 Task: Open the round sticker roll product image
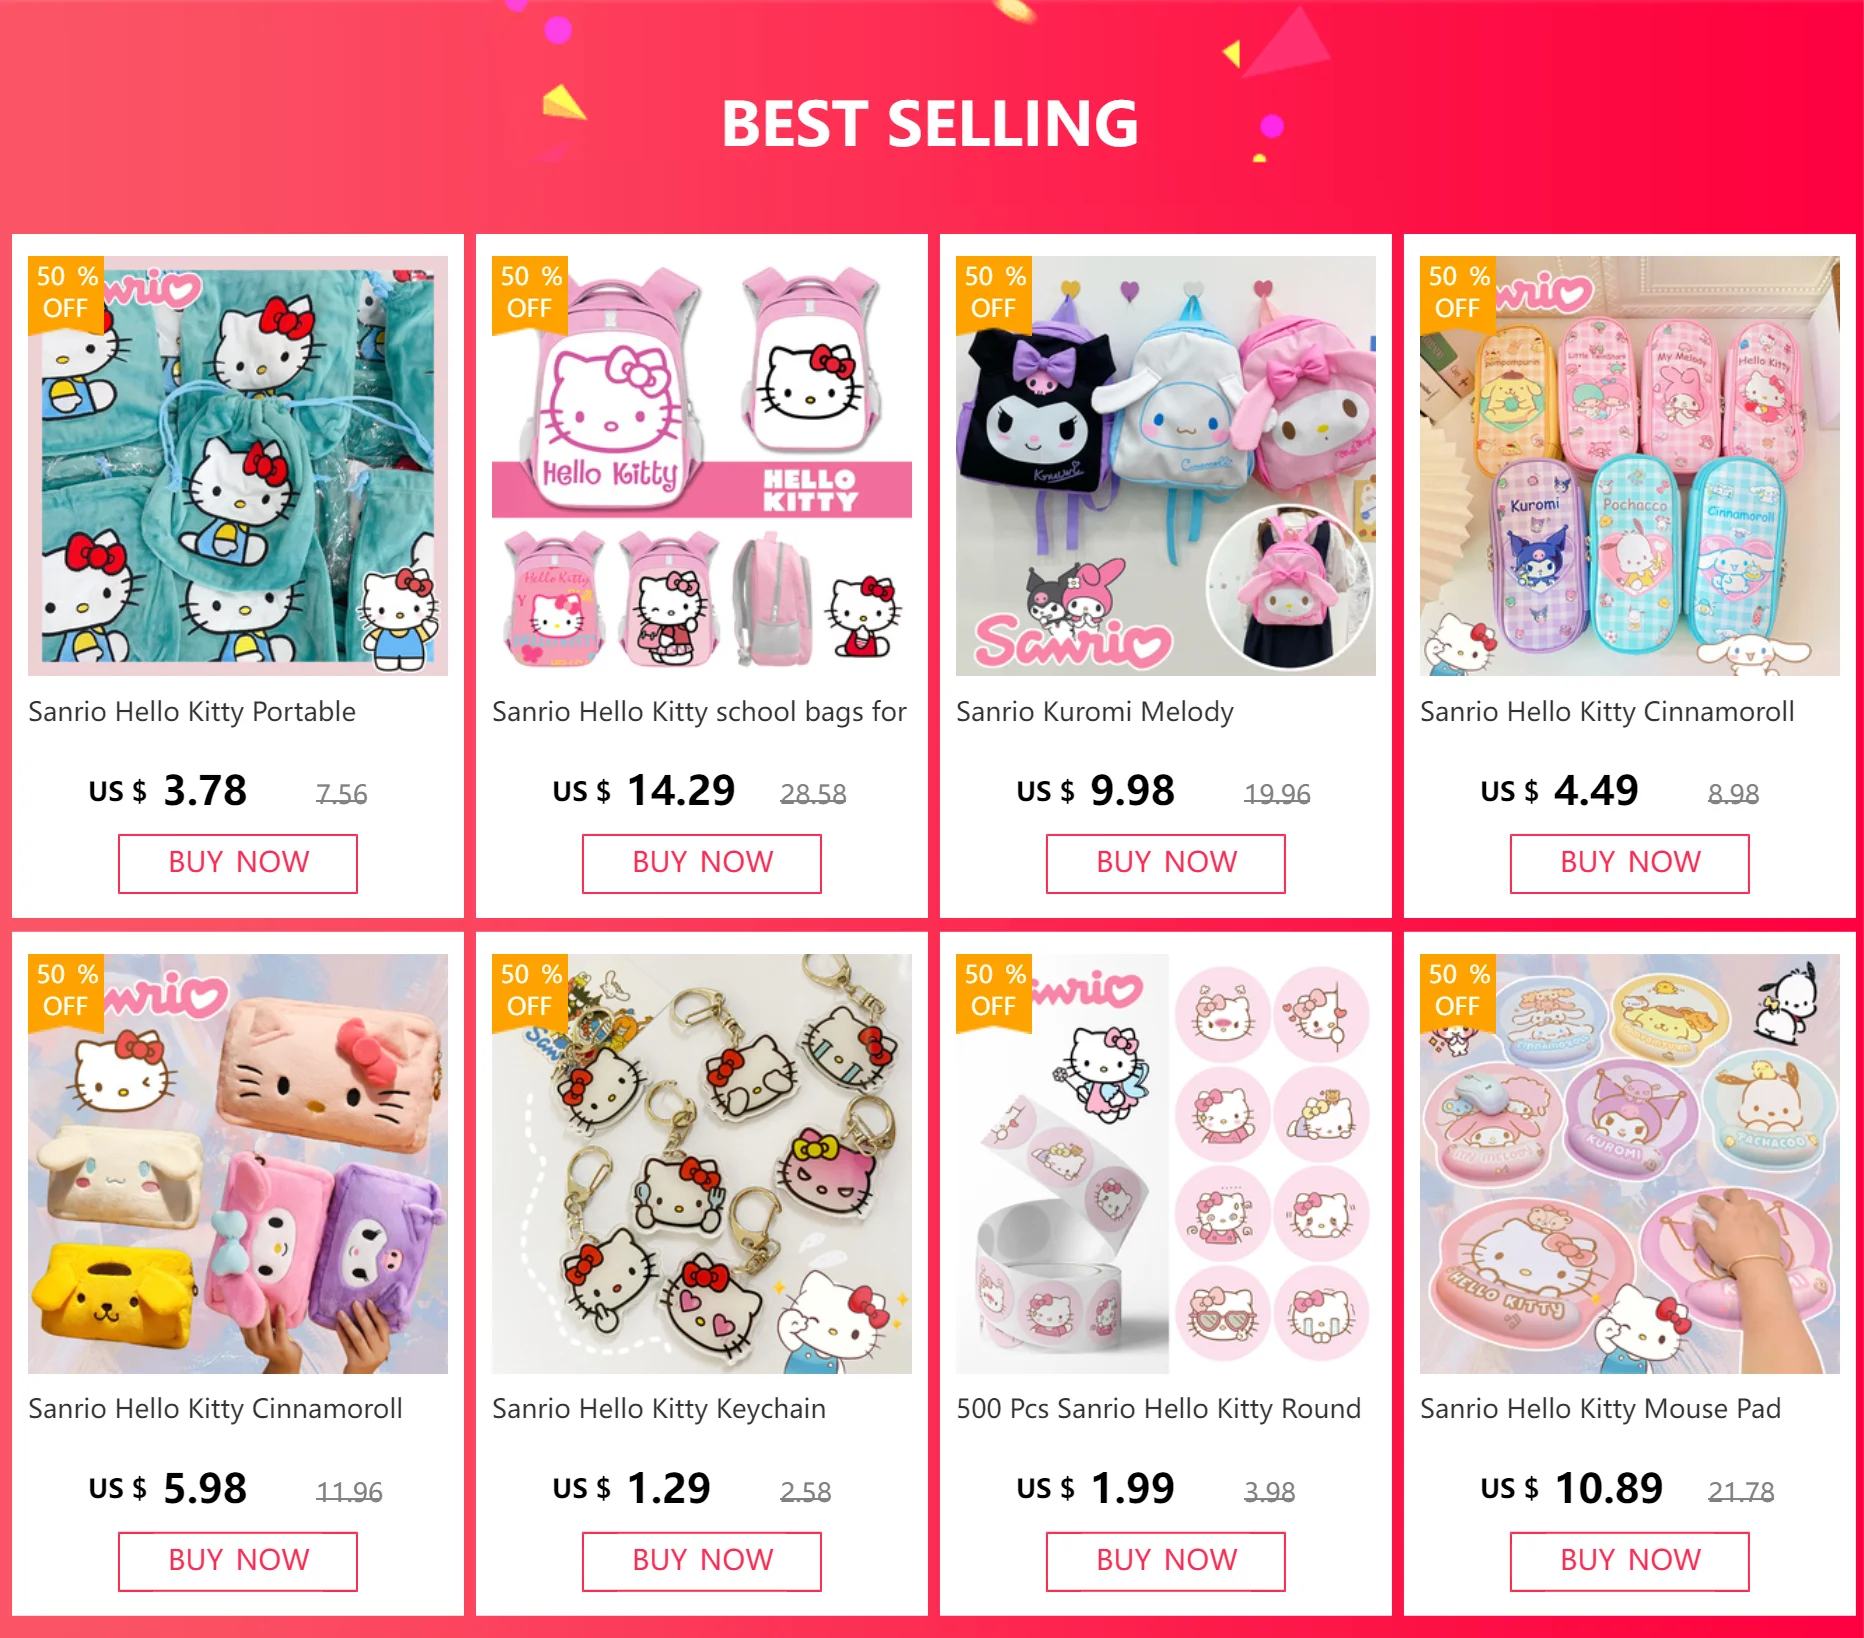click(1166, 1164)
